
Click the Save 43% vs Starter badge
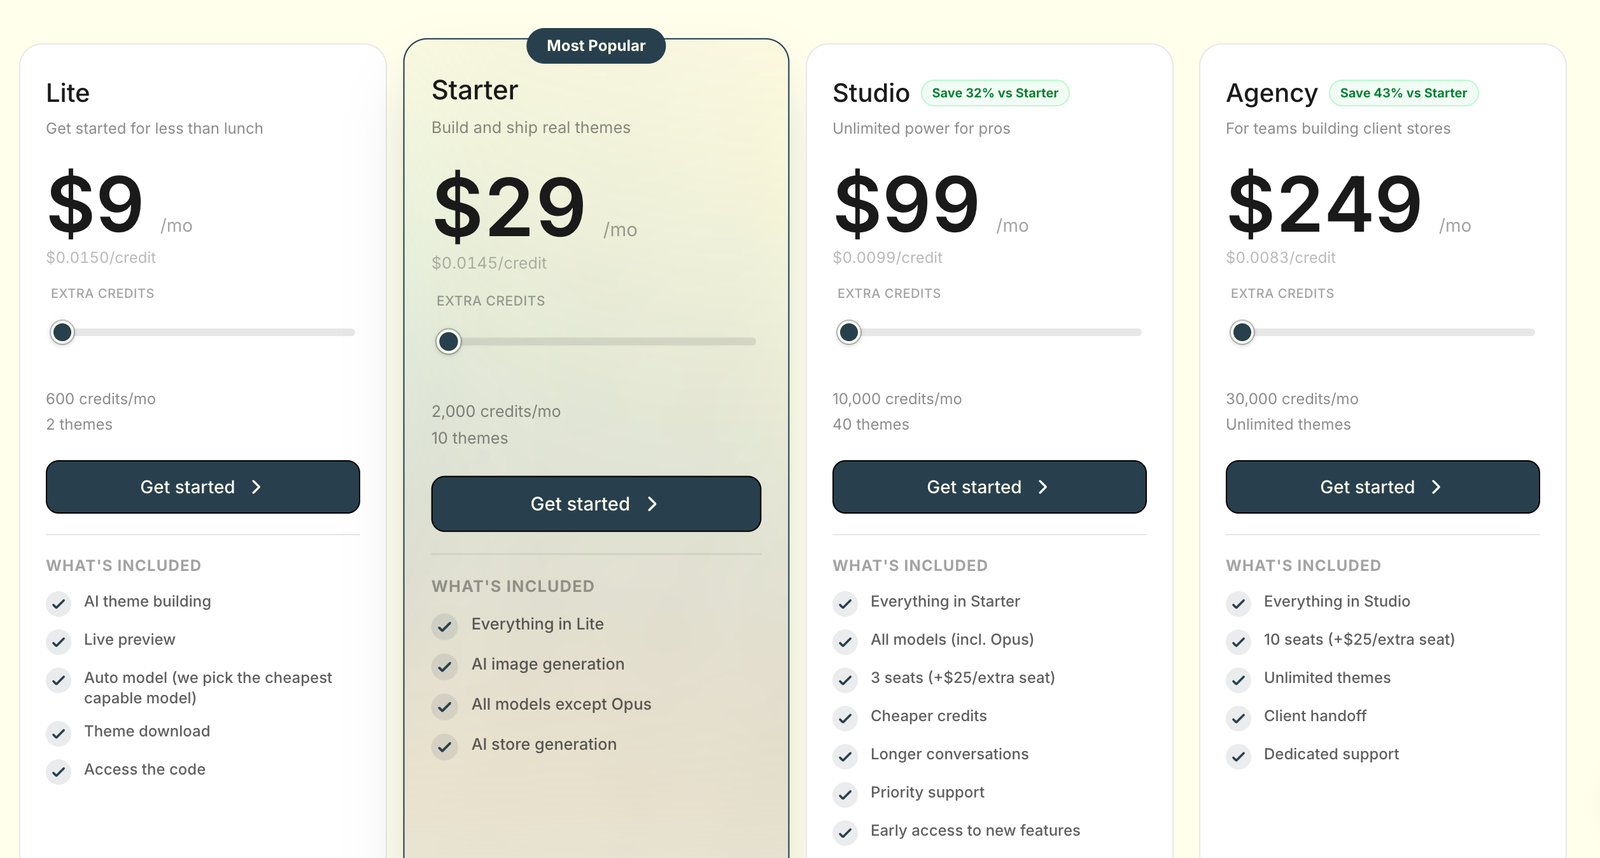coord(1403,93)
